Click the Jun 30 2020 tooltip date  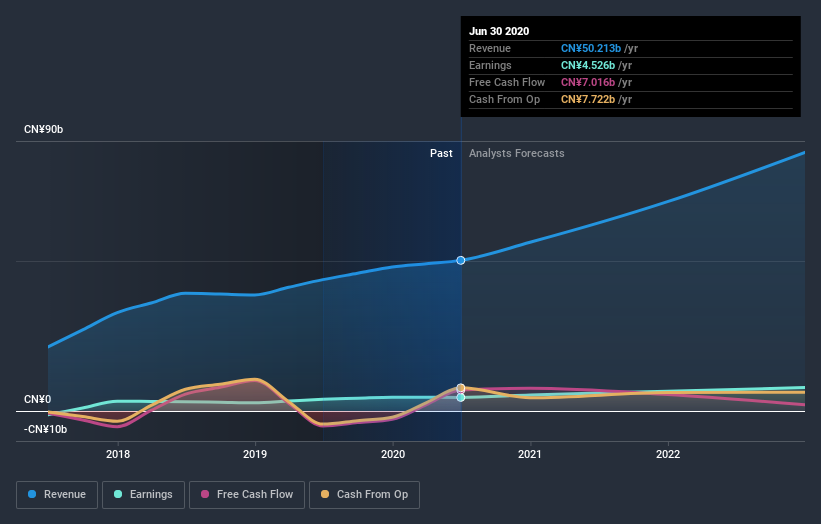pyautogui.click(x=499, y=31)
